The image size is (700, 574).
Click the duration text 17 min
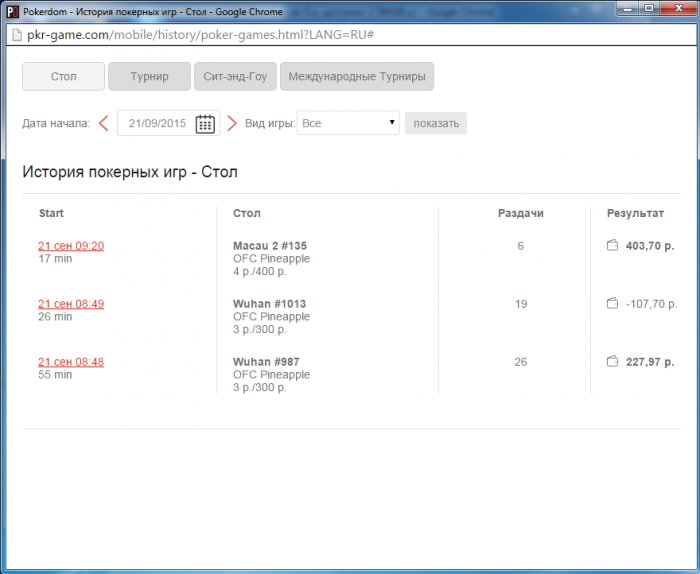55,258
